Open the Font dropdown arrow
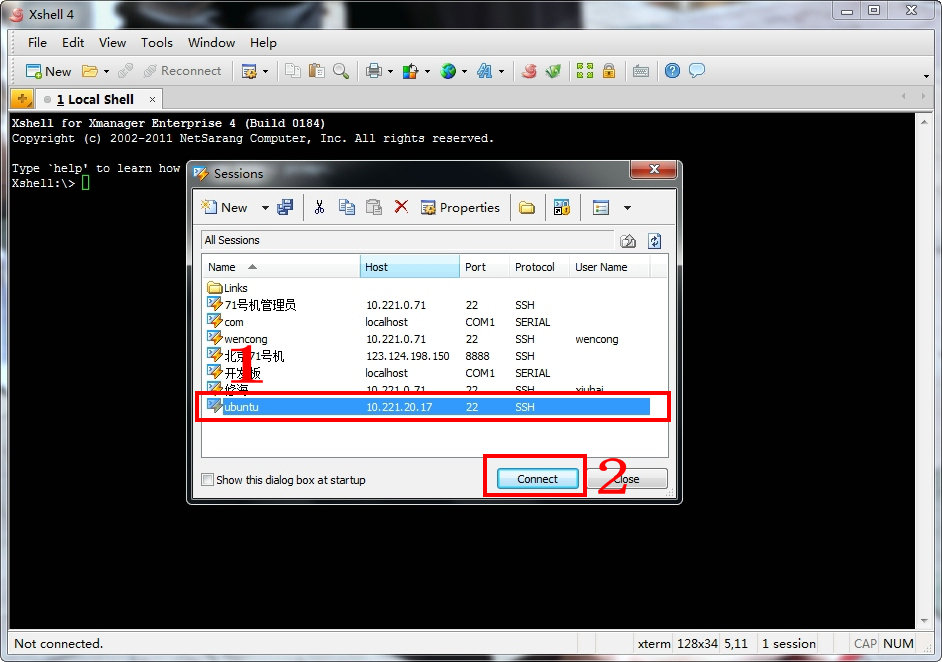 (502, 72)
